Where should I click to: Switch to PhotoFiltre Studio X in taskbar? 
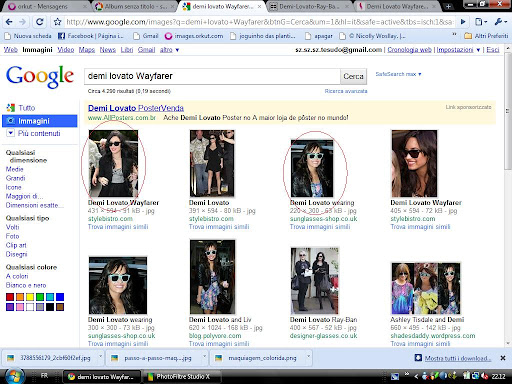(x=183, y=377)
